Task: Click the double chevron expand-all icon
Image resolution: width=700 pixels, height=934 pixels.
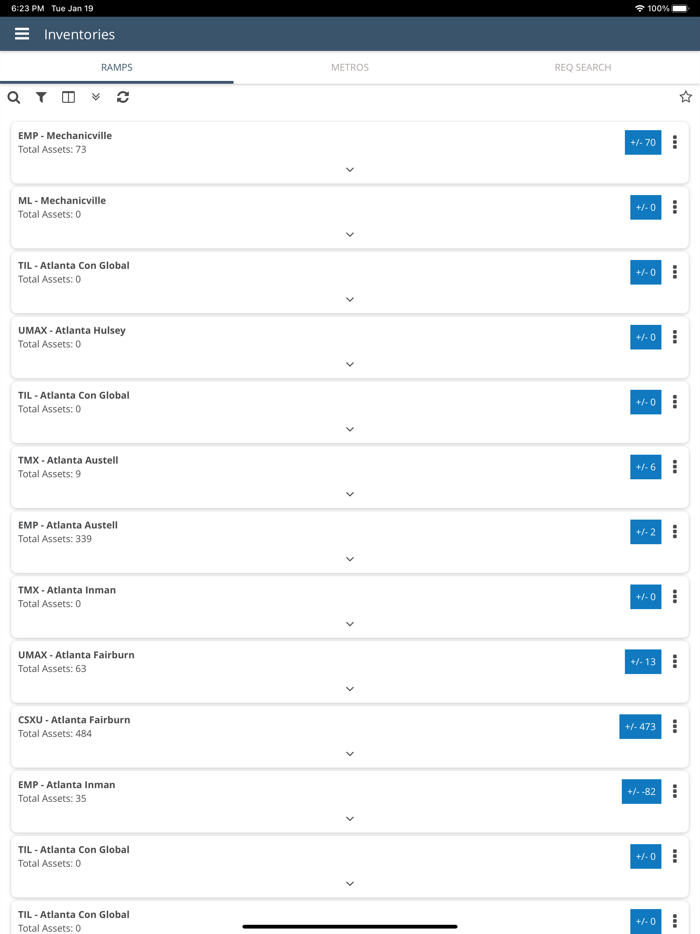Action: pos(96,97)
